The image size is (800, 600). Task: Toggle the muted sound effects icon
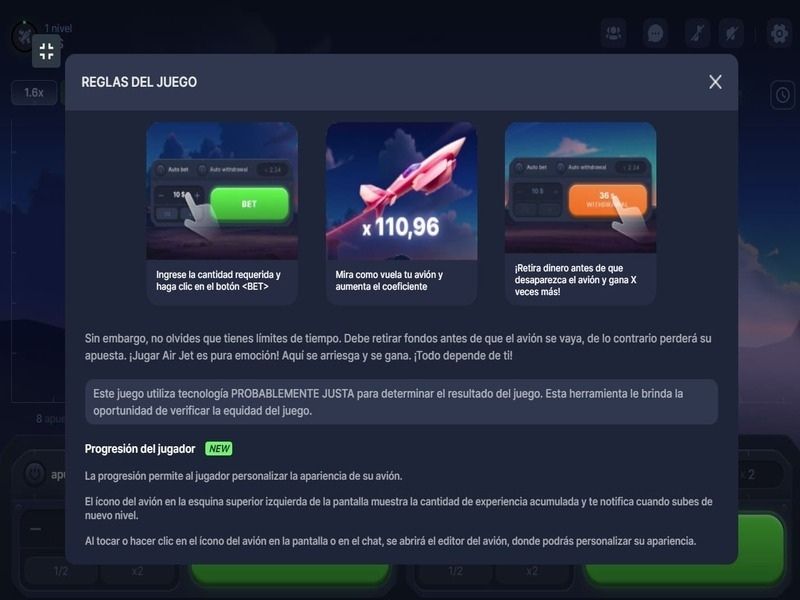click(731, 34)
